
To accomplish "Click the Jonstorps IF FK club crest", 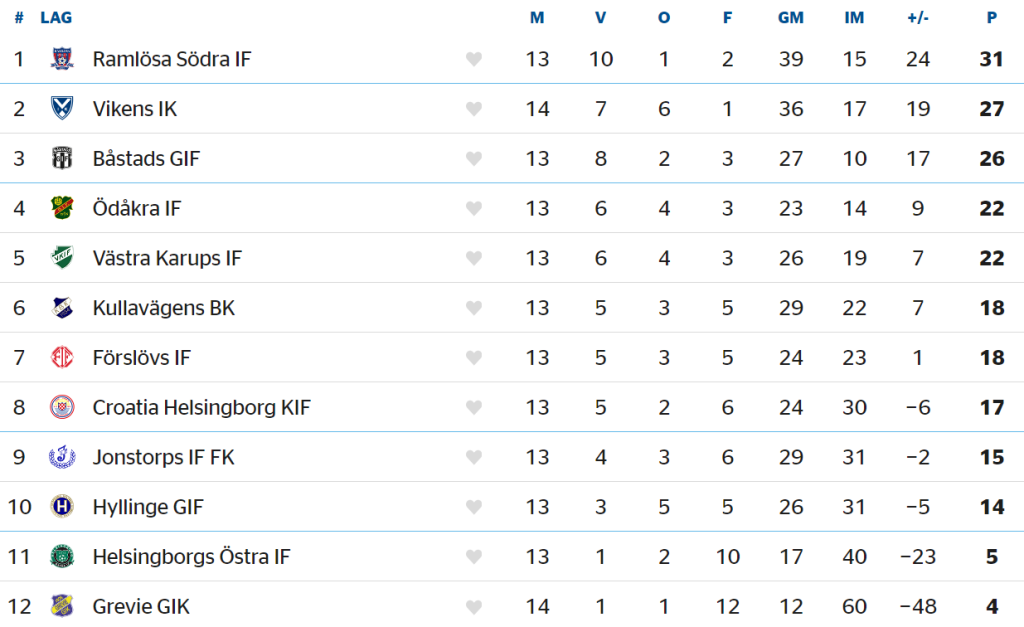I will 62,457.
